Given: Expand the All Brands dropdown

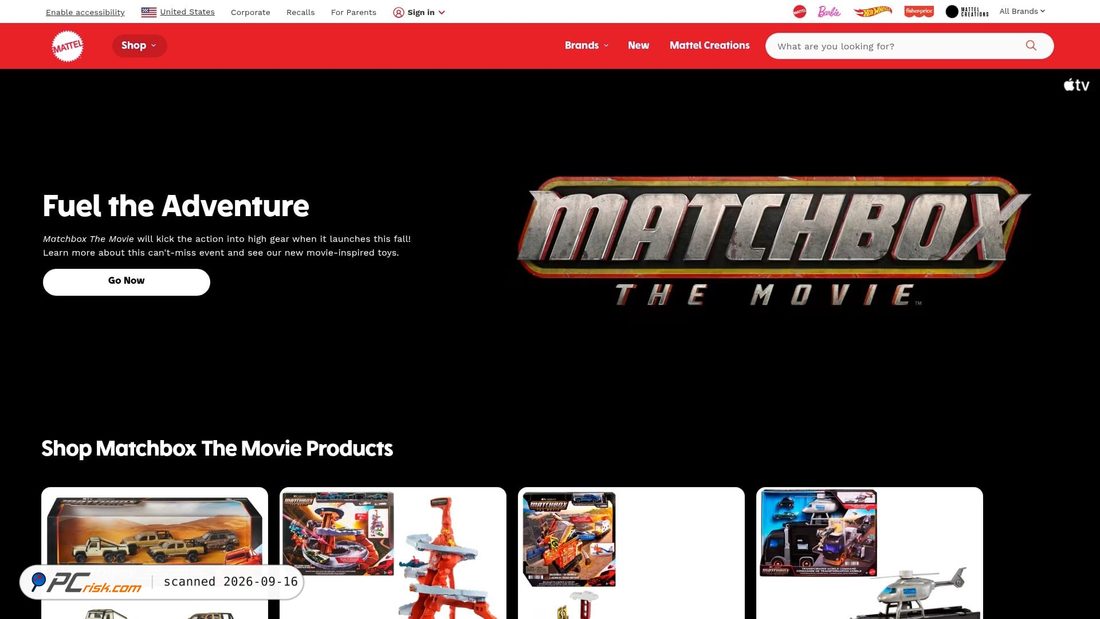Looking at the screenshot, I should 1022,11.
